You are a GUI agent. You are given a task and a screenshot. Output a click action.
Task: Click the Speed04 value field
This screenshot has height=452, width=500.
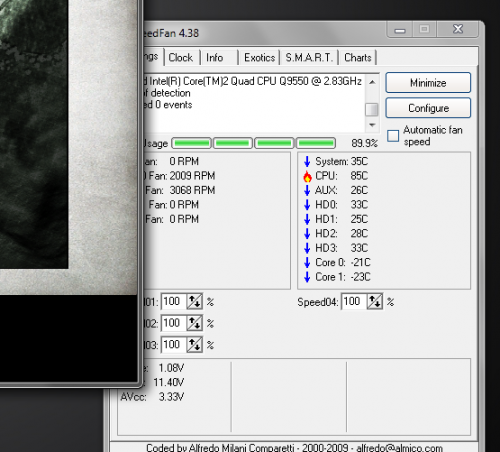tap(354, 302)
